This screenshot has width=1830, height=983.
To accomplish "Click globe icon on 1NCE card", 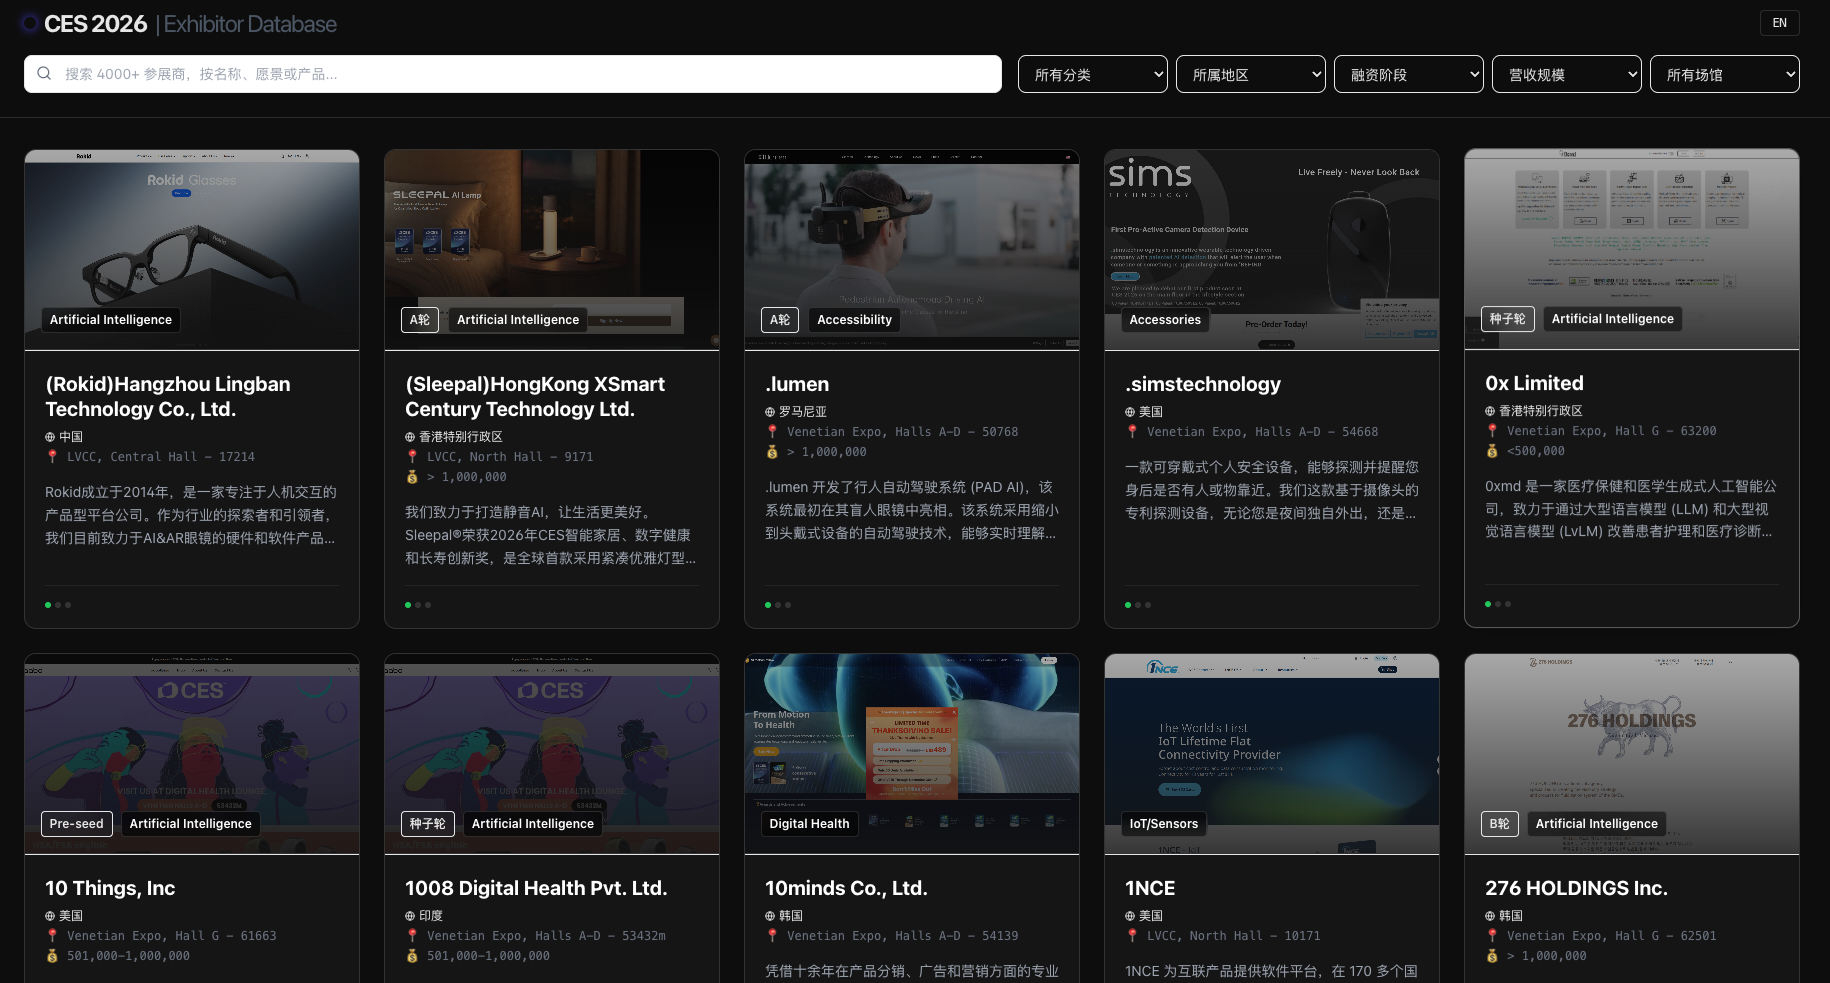I will (x=1130, y=916).
